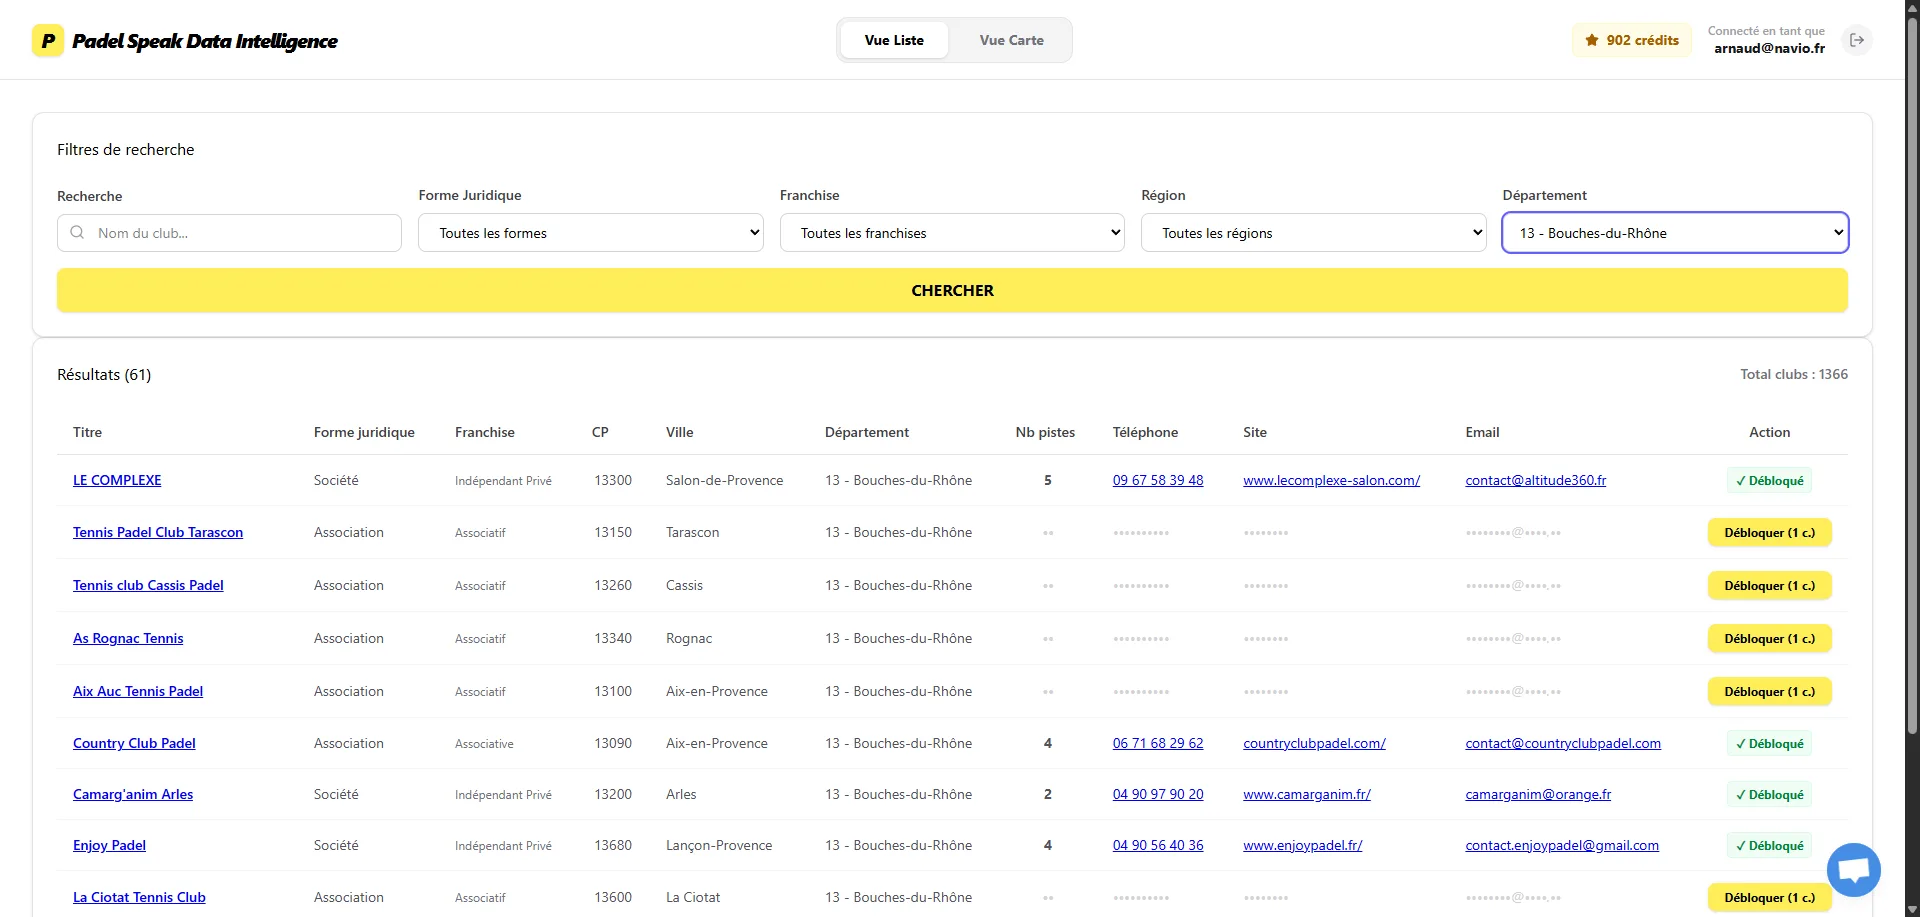Open the "LE COMPLEXE" club link
Screen dimensions: 1920x917
(116, 480)
